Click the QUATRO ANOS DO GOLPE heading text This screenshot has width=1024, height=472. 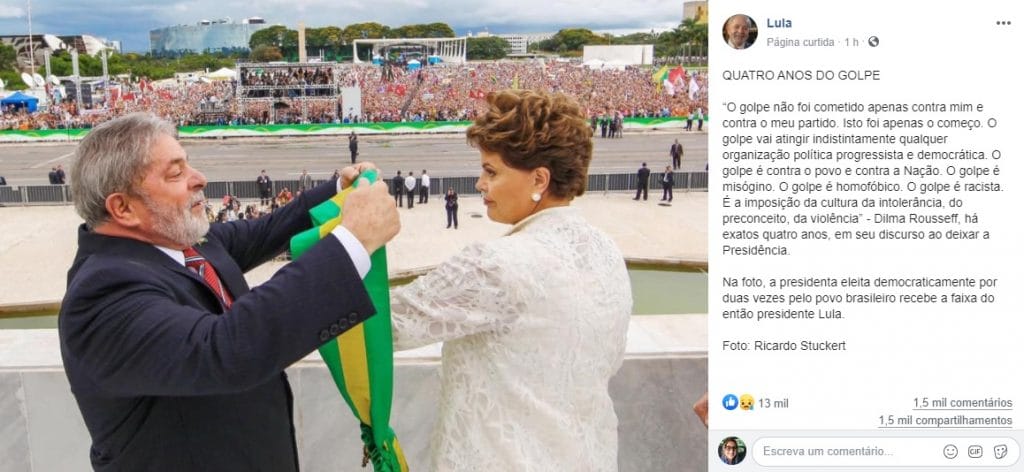click(x=801, y=76)
